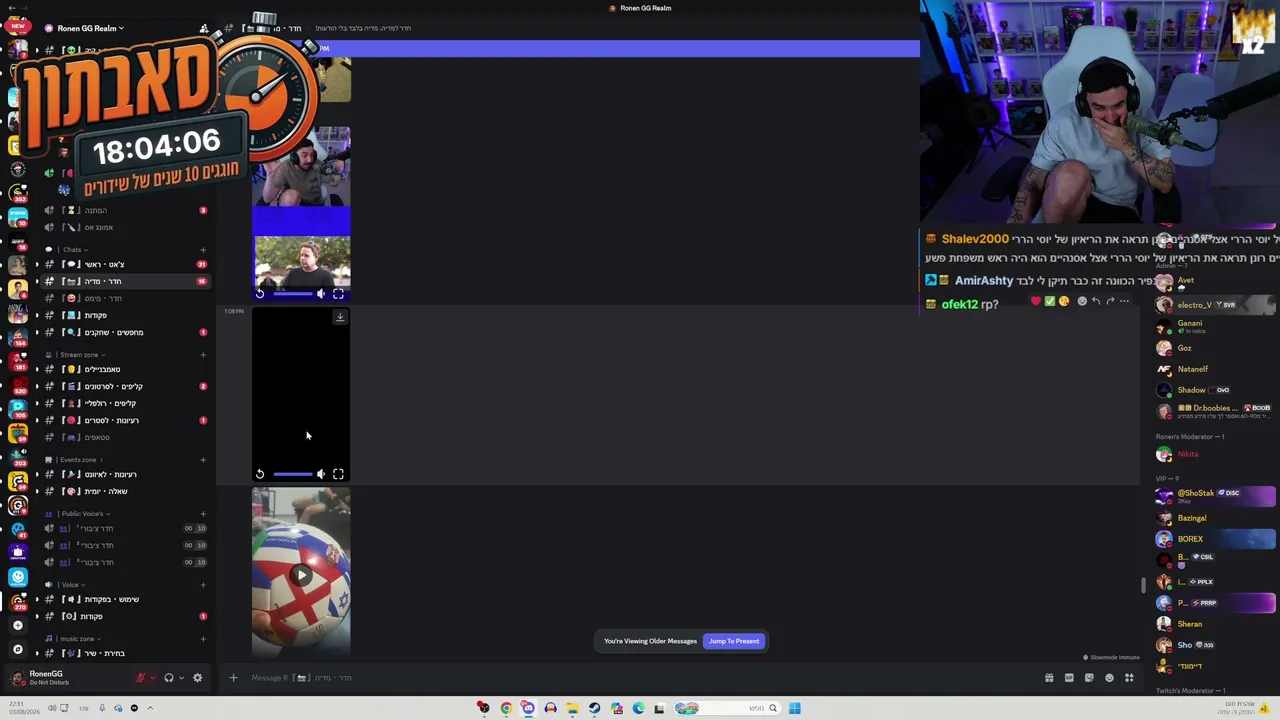Replay the streamer video above the black one

point(260,293)
